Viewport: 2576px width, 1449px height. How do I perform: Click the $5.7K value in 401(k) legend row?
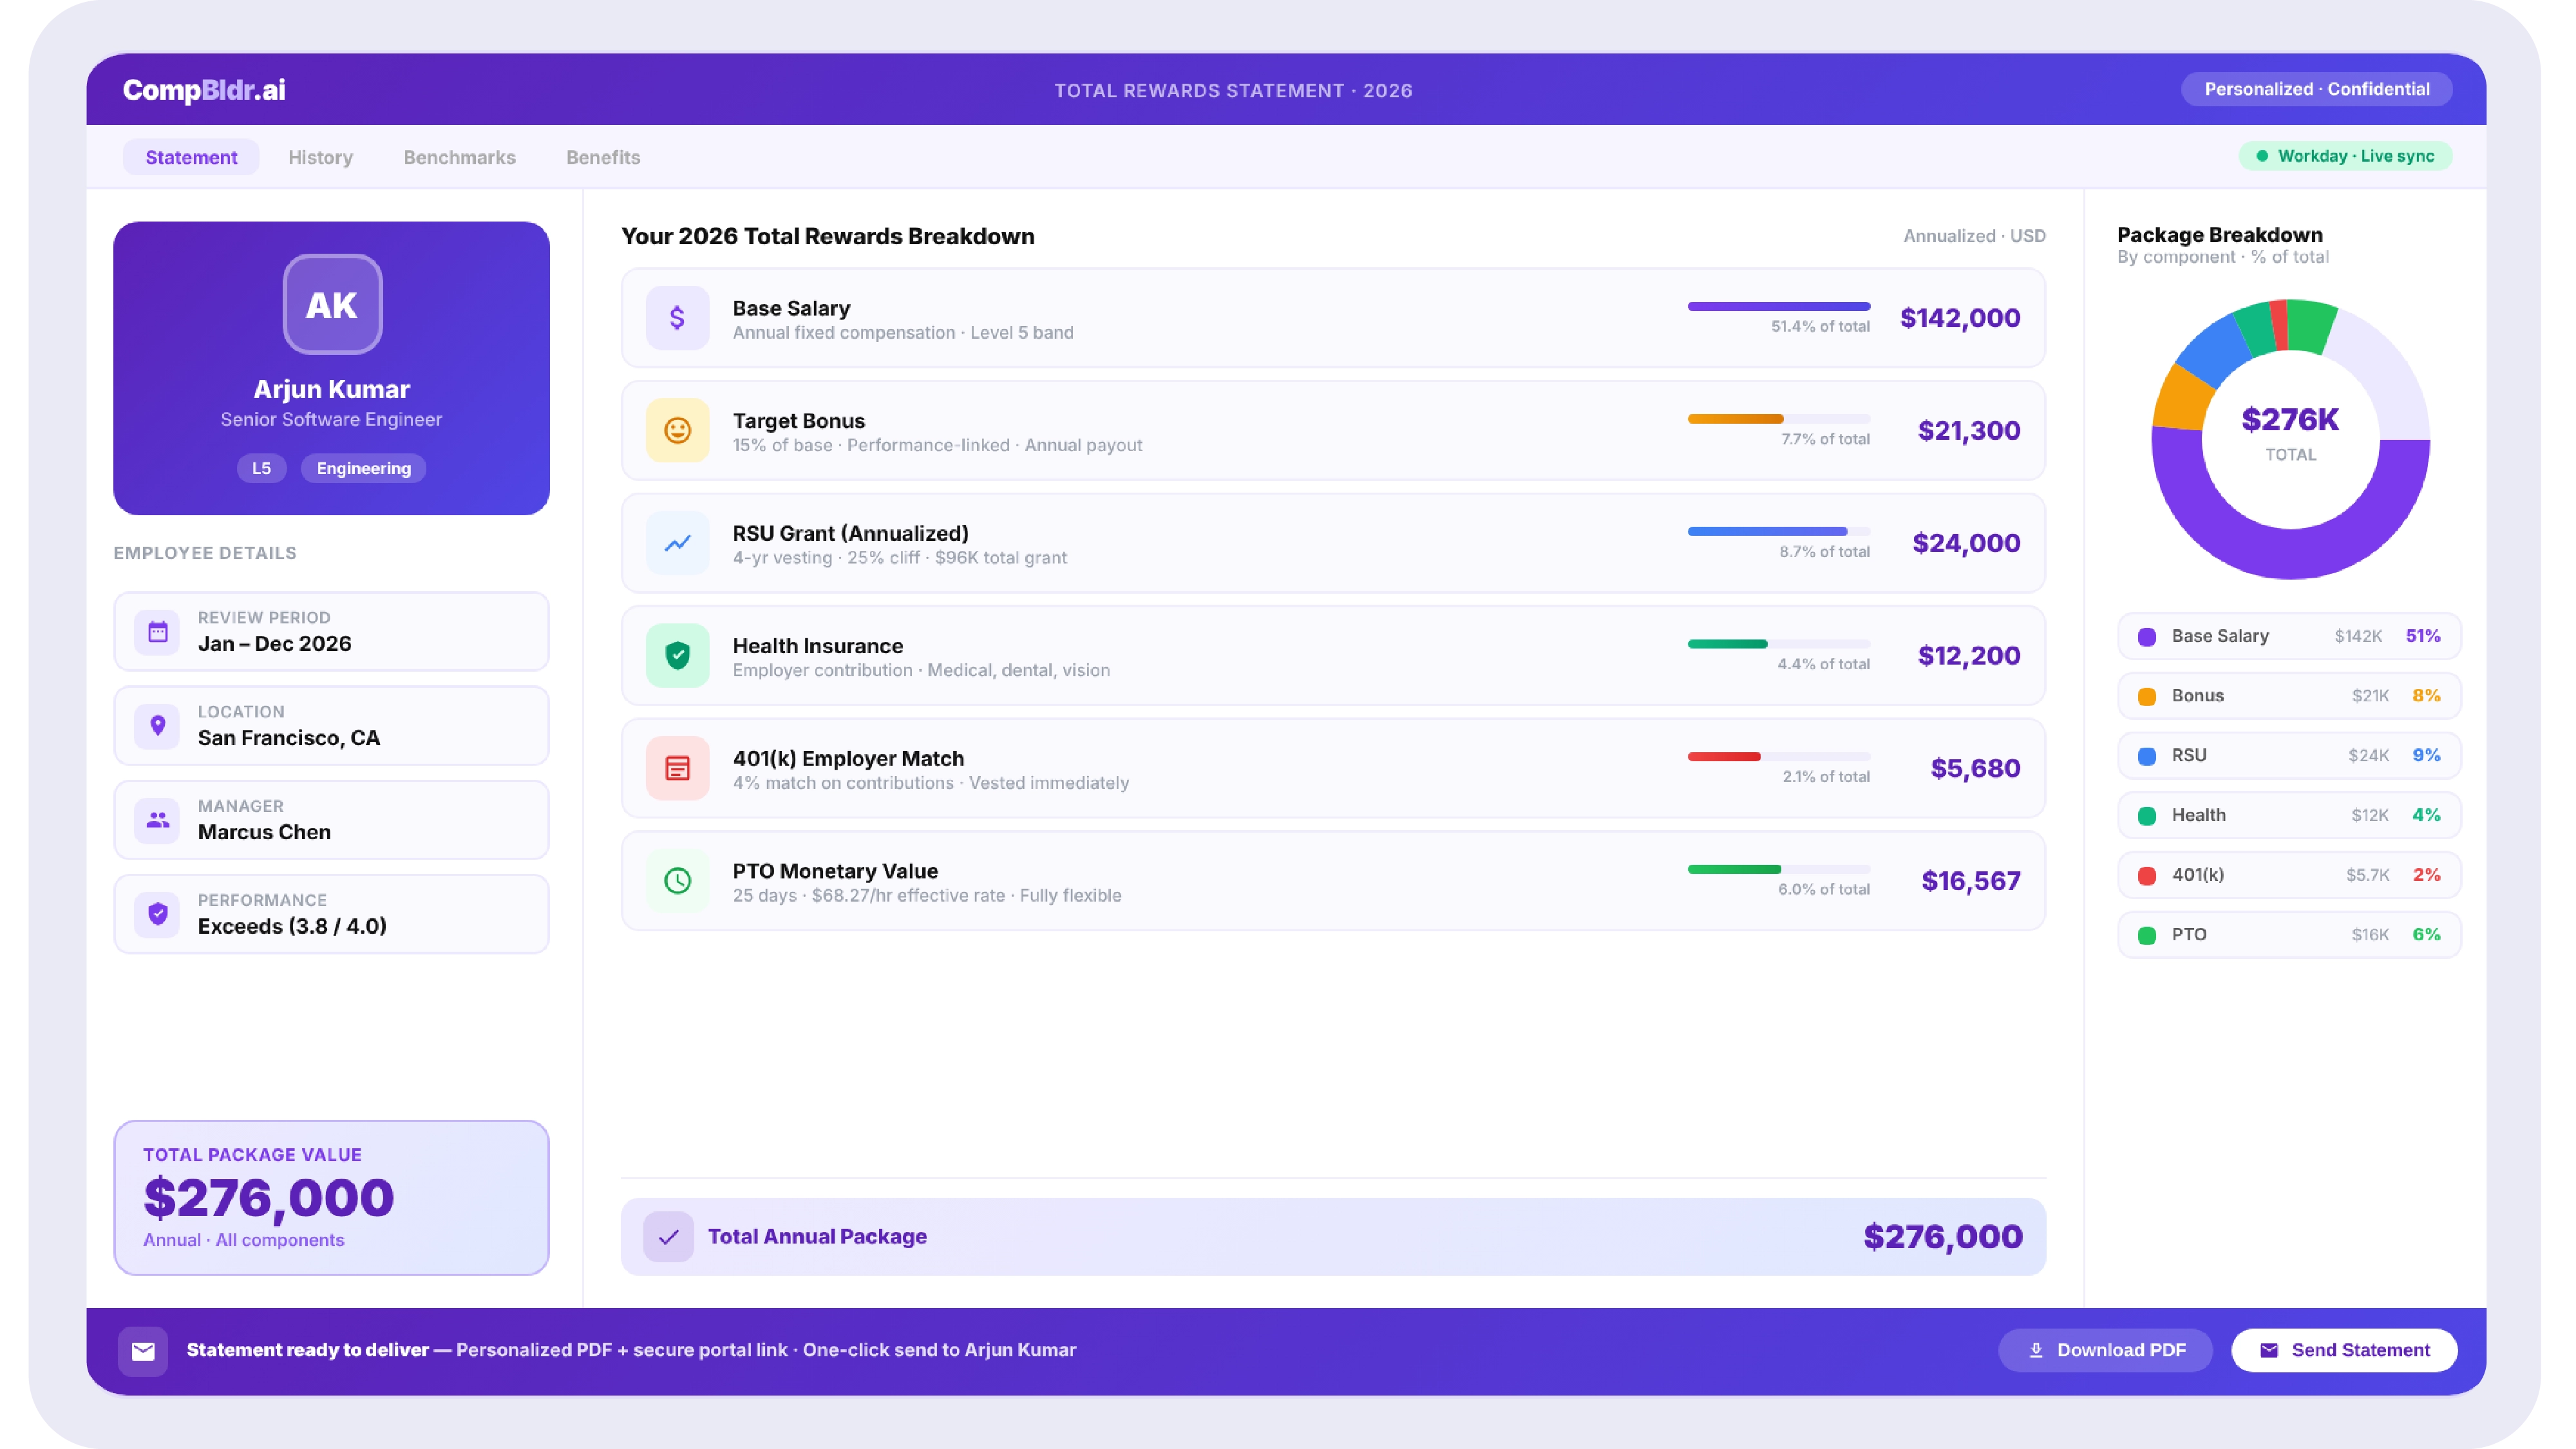point(2367,875)
